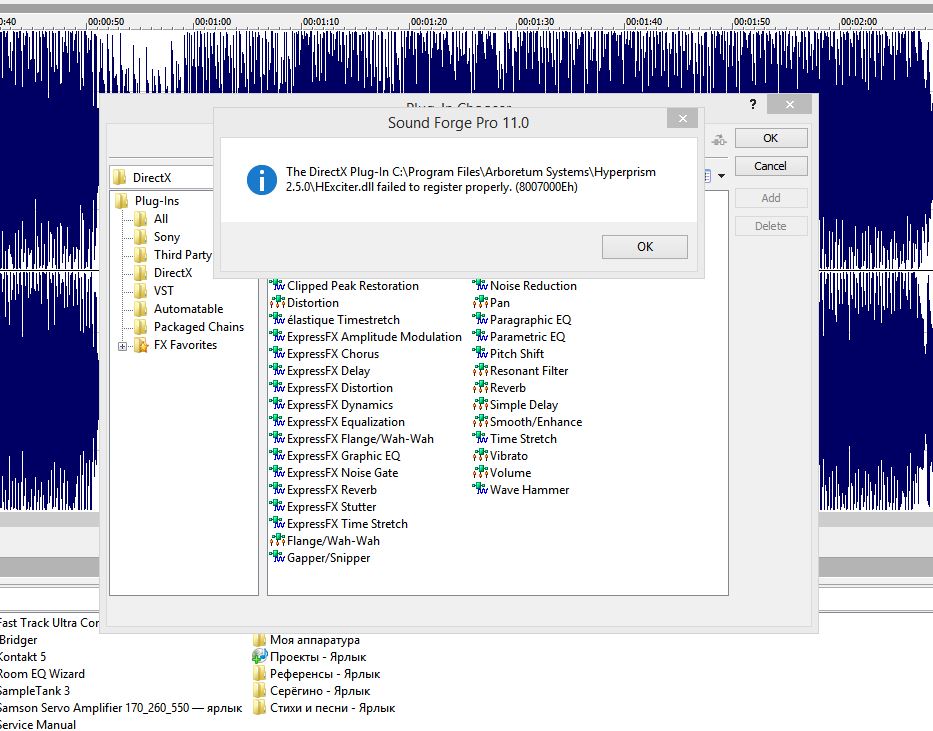This screenshot has width=933, height=731.
Task: Select ExpressFX Reverb plug-in icon
Action: pos(277,490)
